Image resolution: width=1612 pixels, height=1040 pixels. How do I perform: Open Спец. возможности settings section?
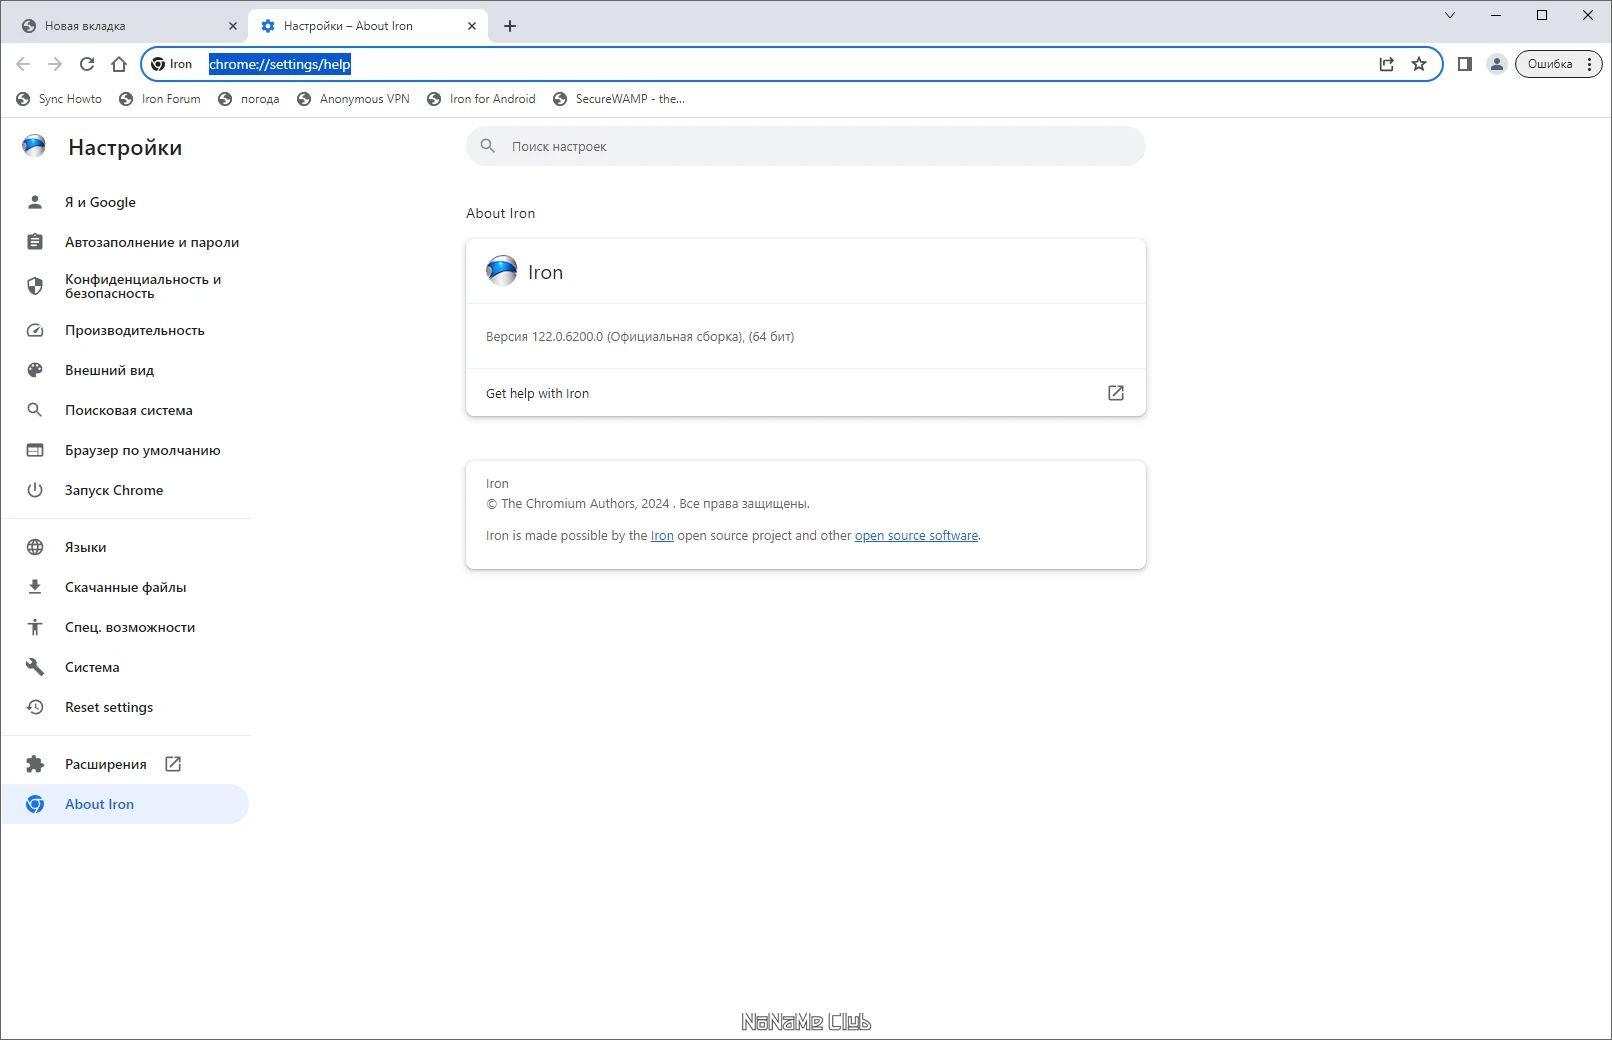point(125,627)
